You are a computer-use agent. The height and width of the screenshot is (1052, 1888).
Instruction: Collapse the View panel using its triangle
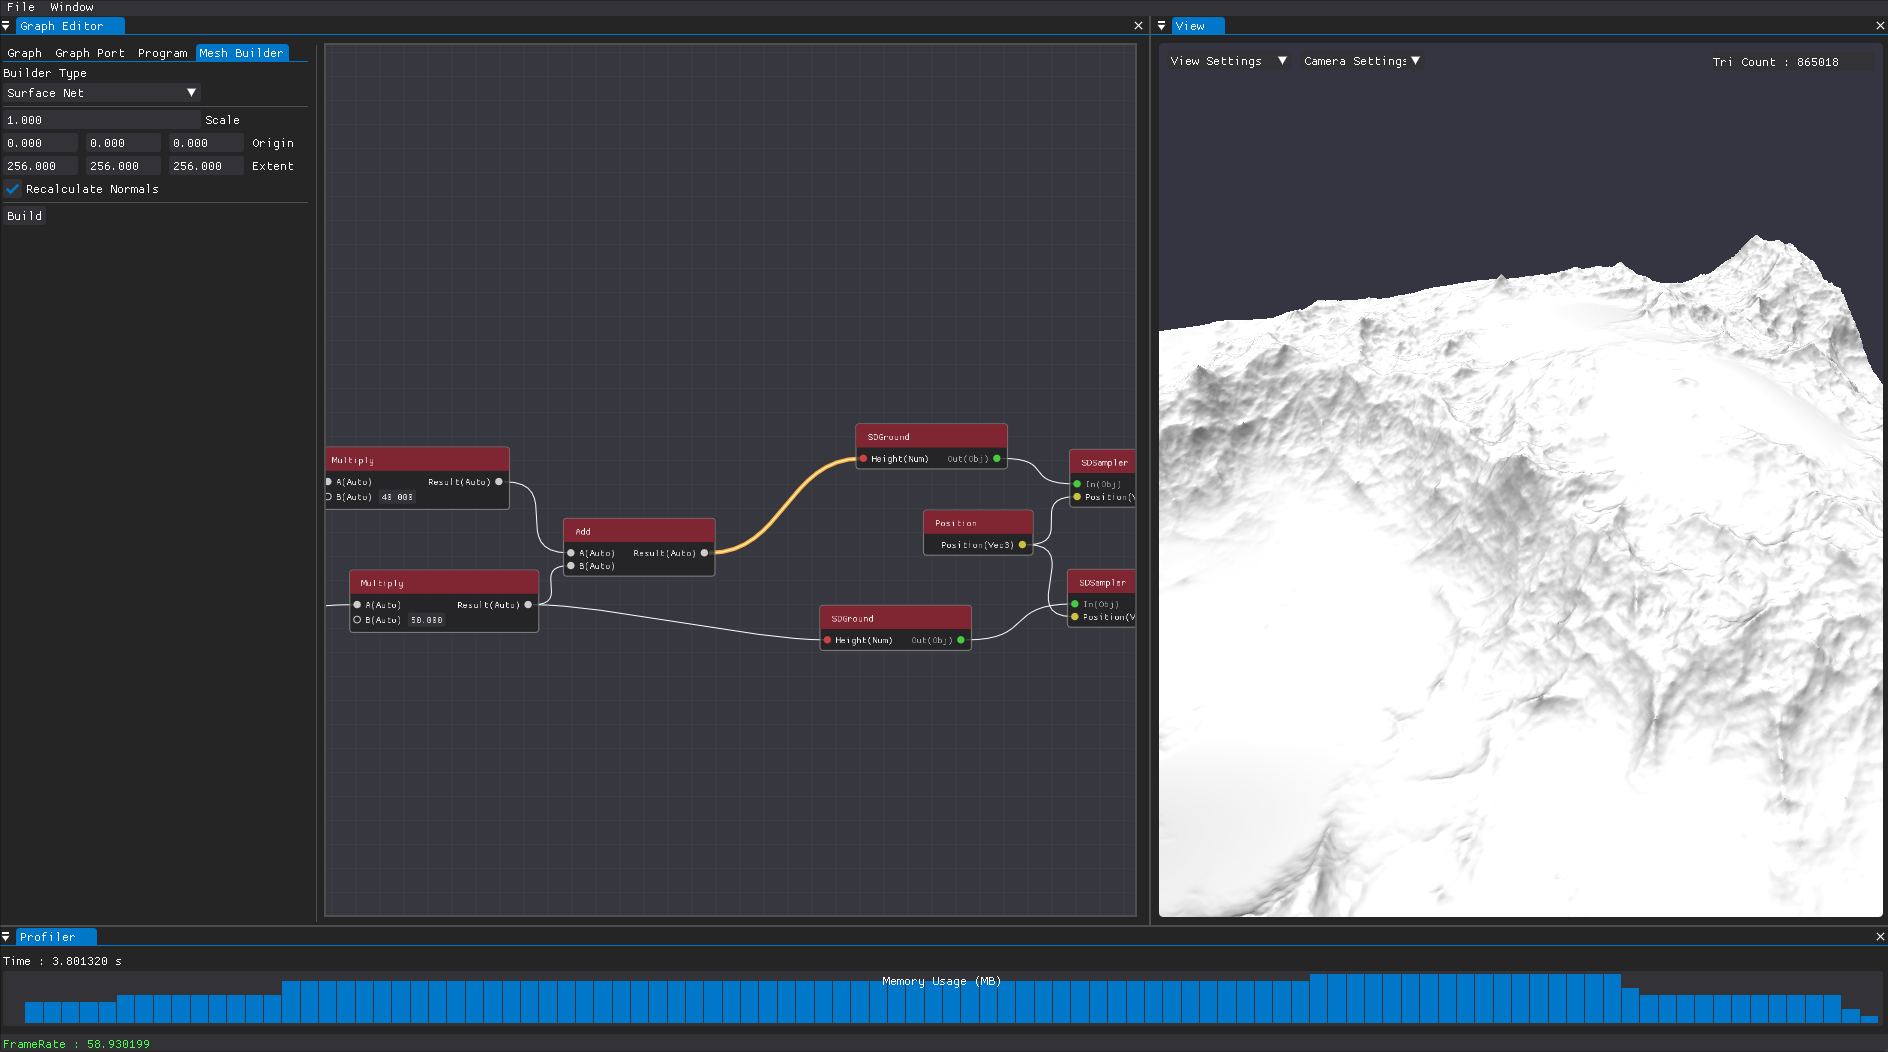click(x=1162, y=26)
